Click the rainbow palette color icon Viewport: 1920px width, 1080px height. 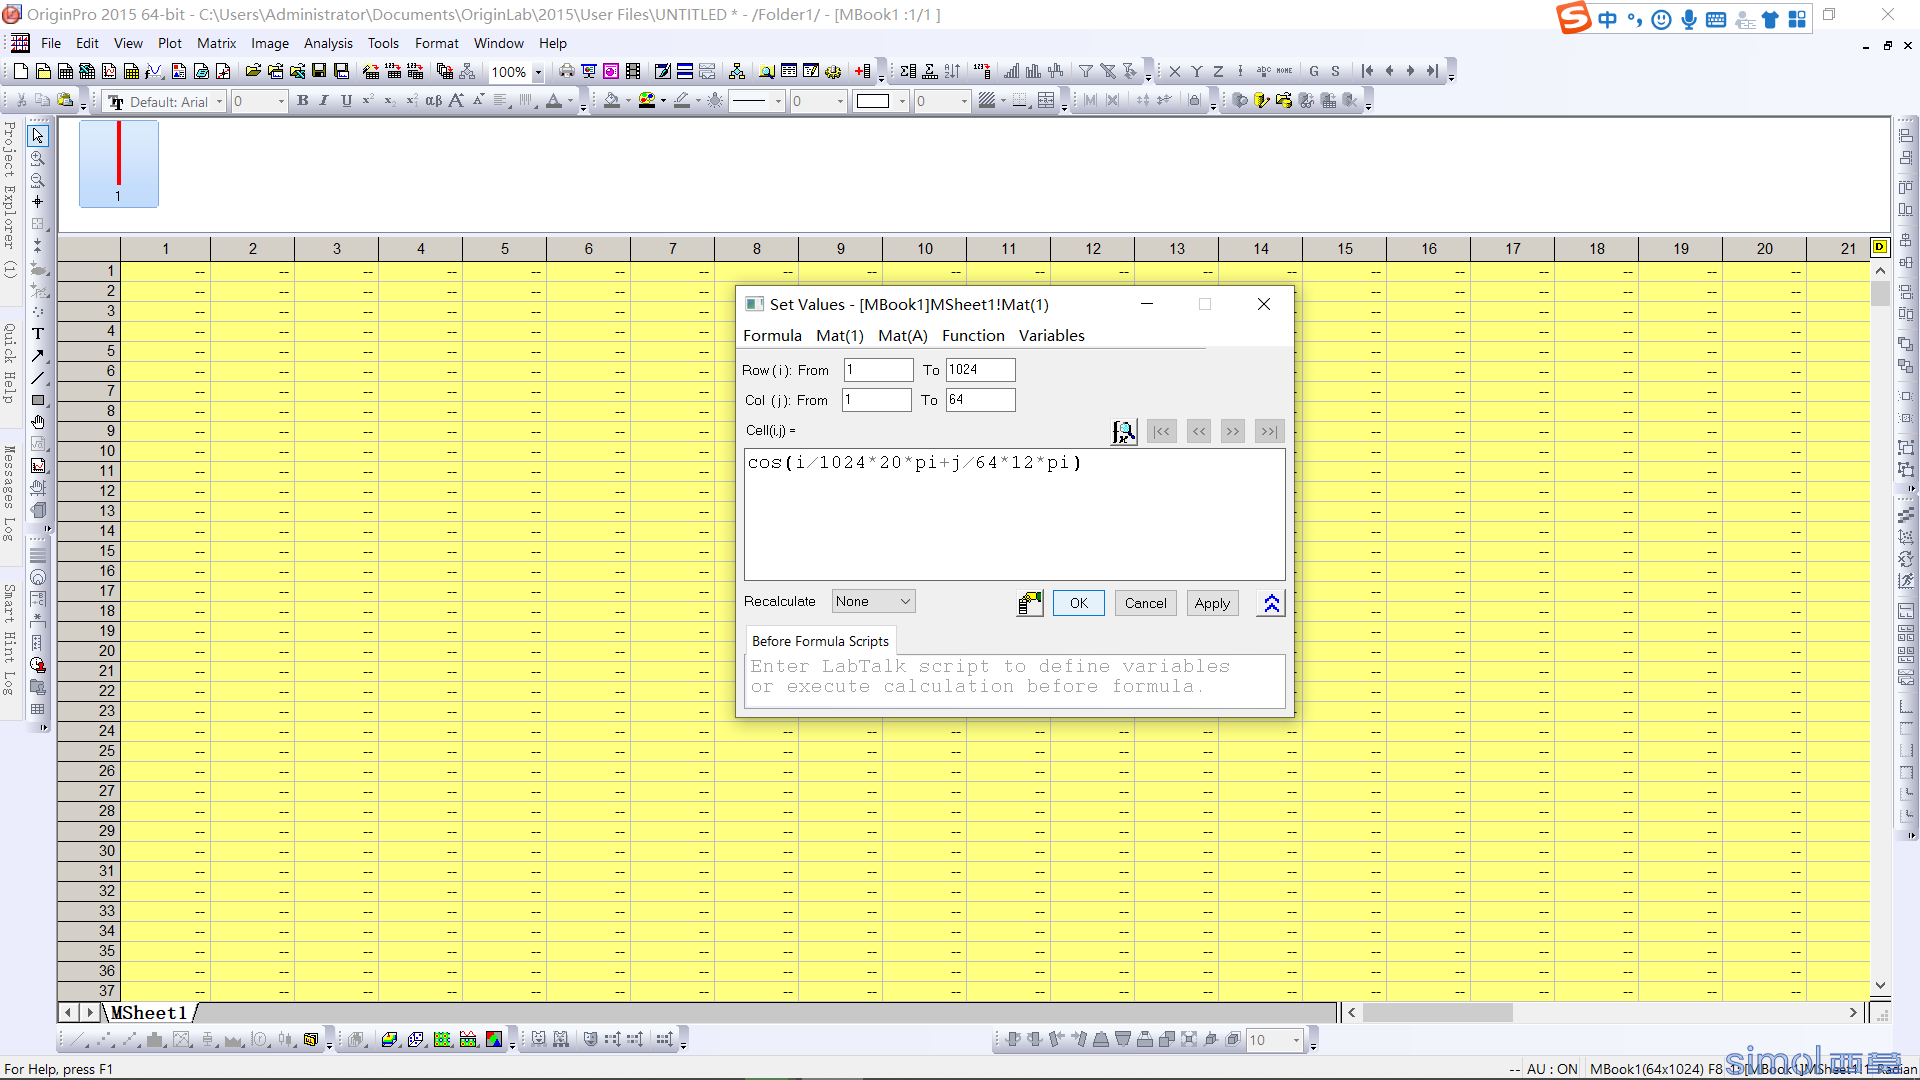tap(646, 101)
